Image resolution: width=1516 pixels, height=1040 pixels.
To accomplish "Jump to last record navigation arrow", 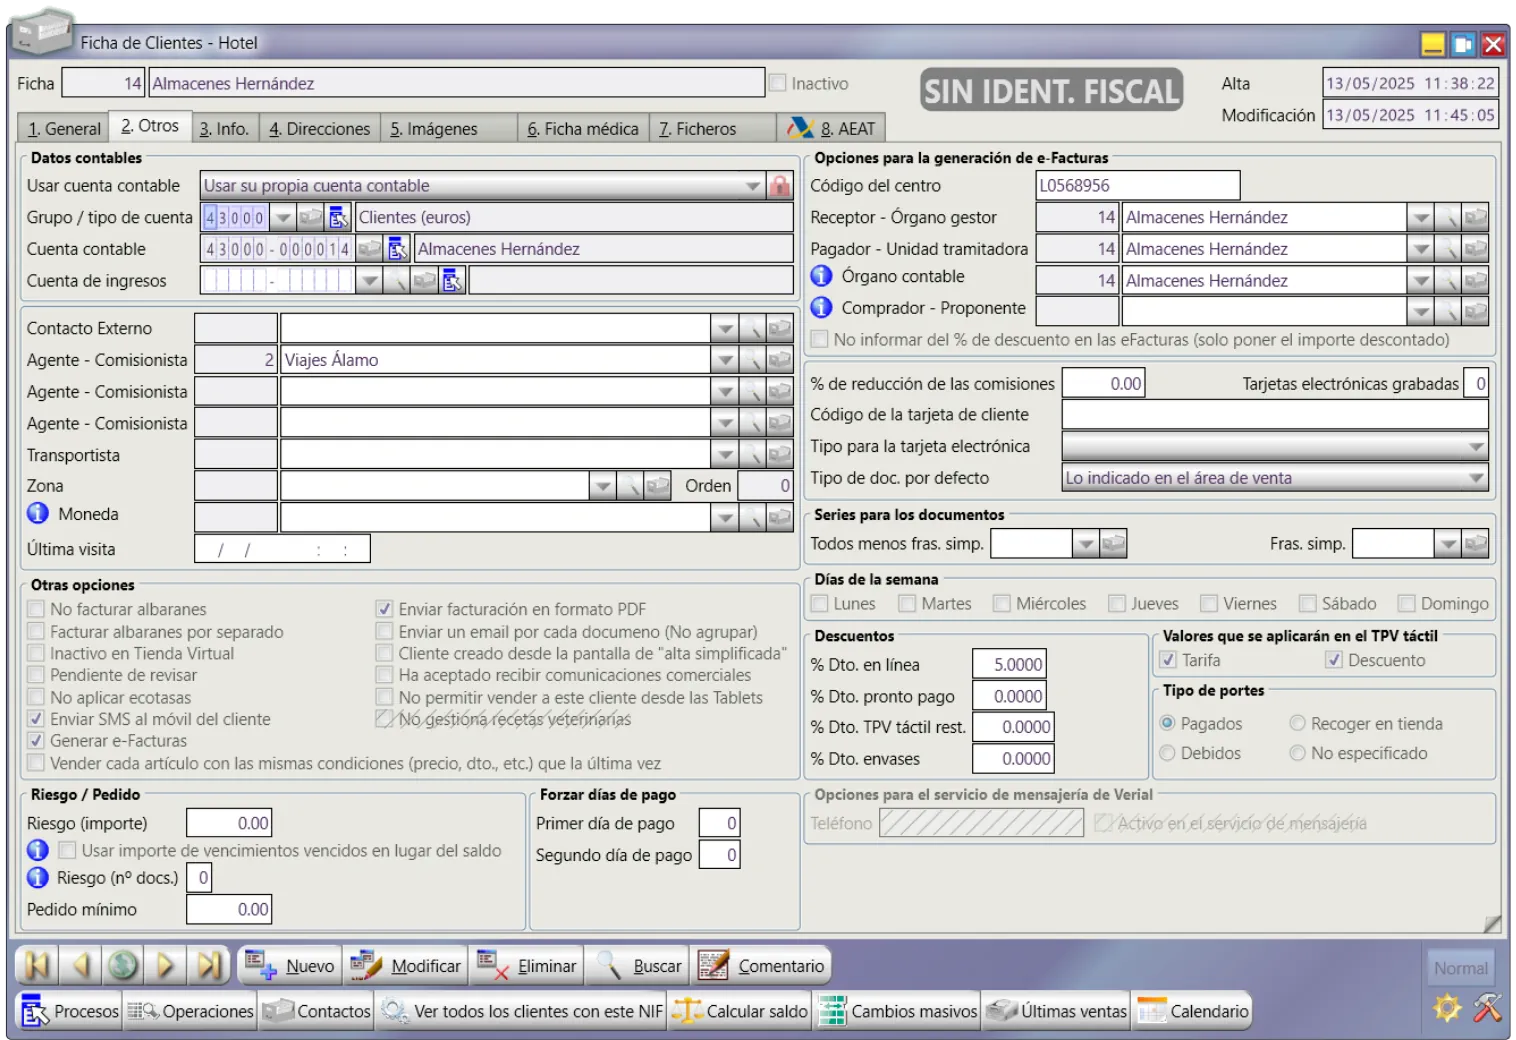I will pyautogui.click(x=209, y=965).
